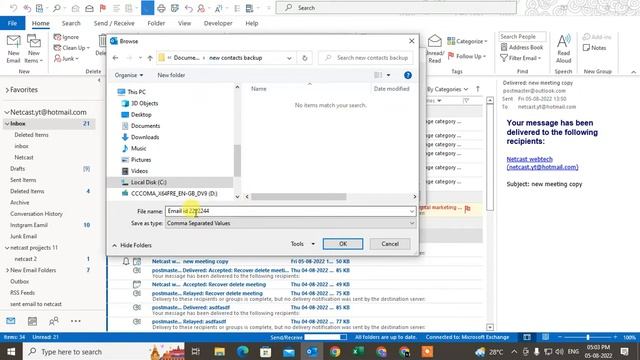Expand Favorites in folder pane

tap(7, 90)
